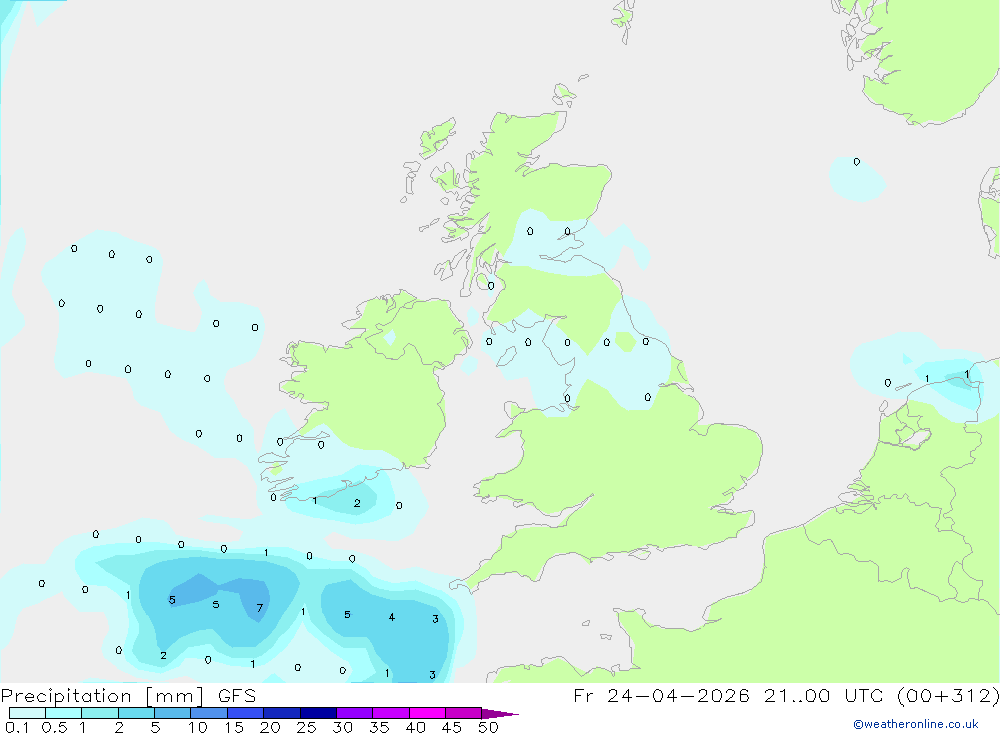Click the legend label '50'
The height and width of the screenshot is (733, 1000).
(488, 727)
